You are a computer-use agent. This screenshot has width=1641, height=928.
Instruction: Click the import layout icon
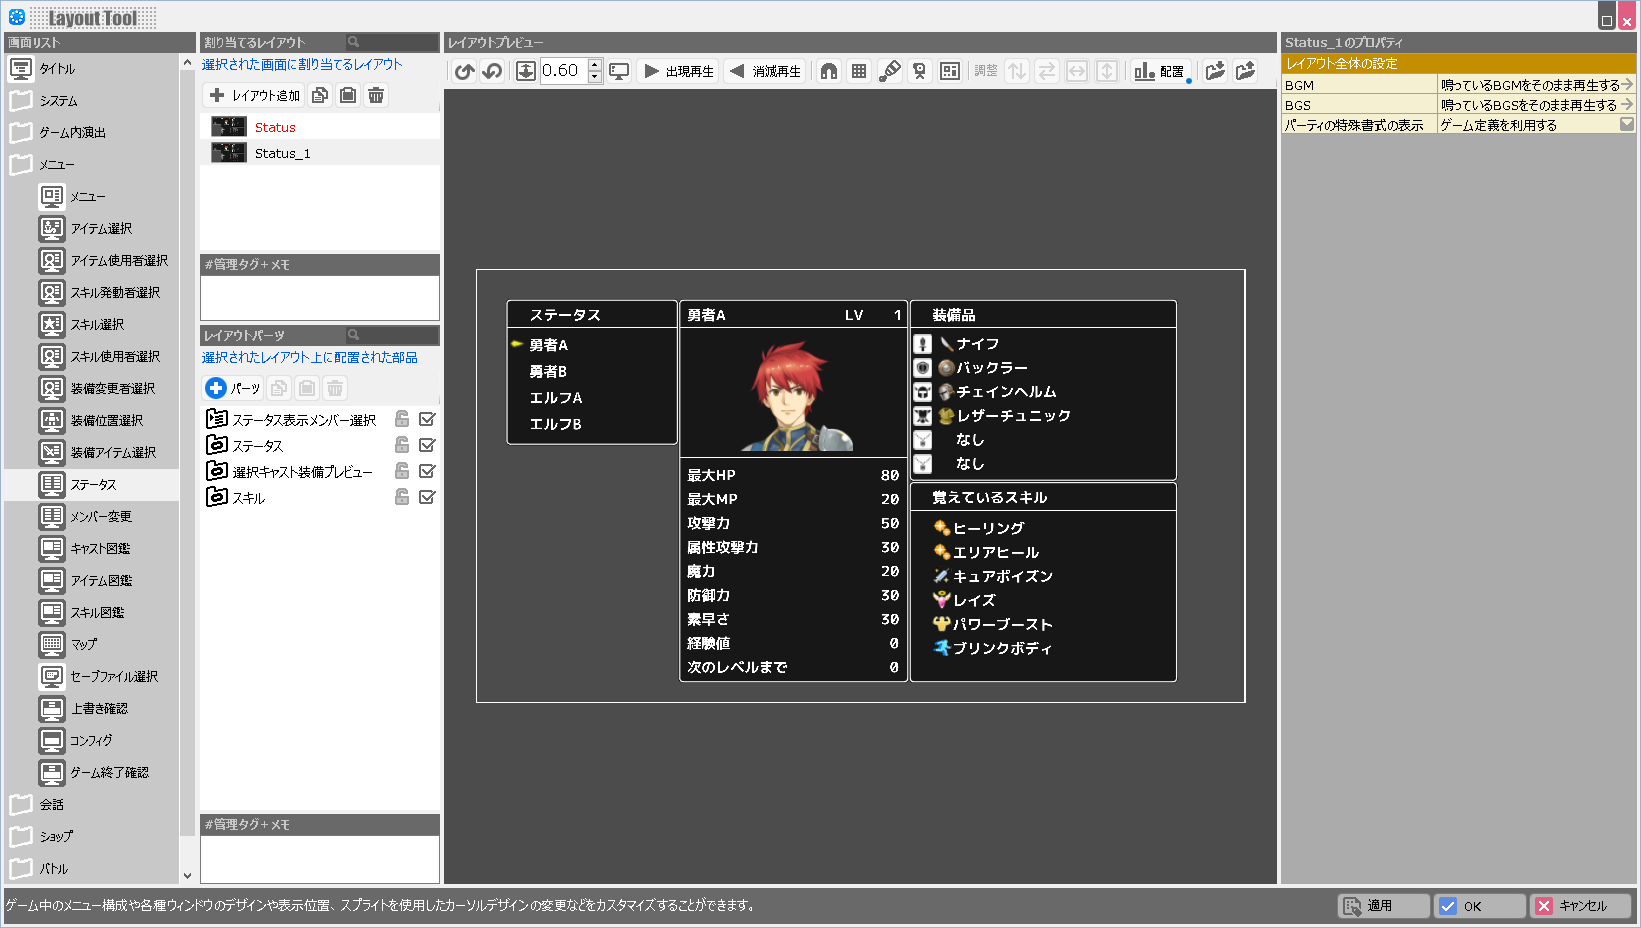click(1215, 71)
